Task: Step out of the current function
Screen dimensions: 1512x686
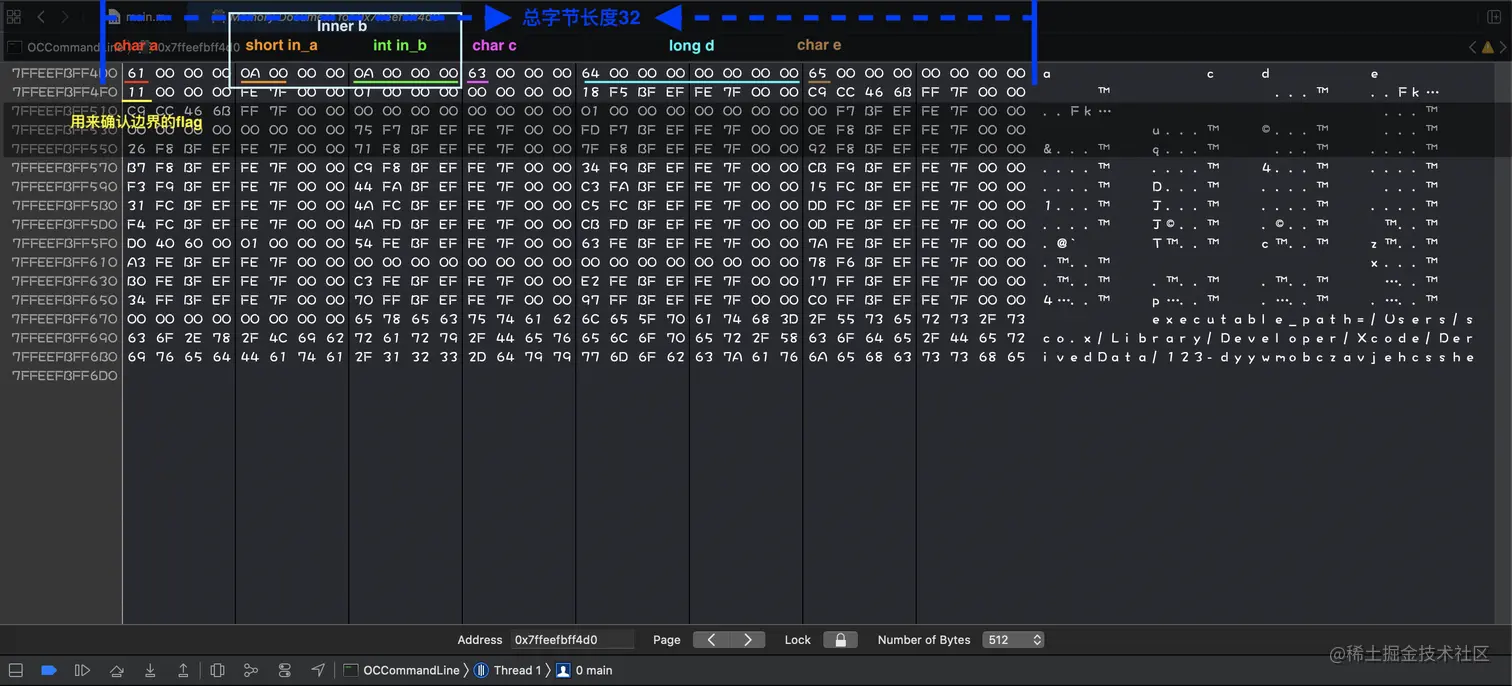Action: coord(183,670)
